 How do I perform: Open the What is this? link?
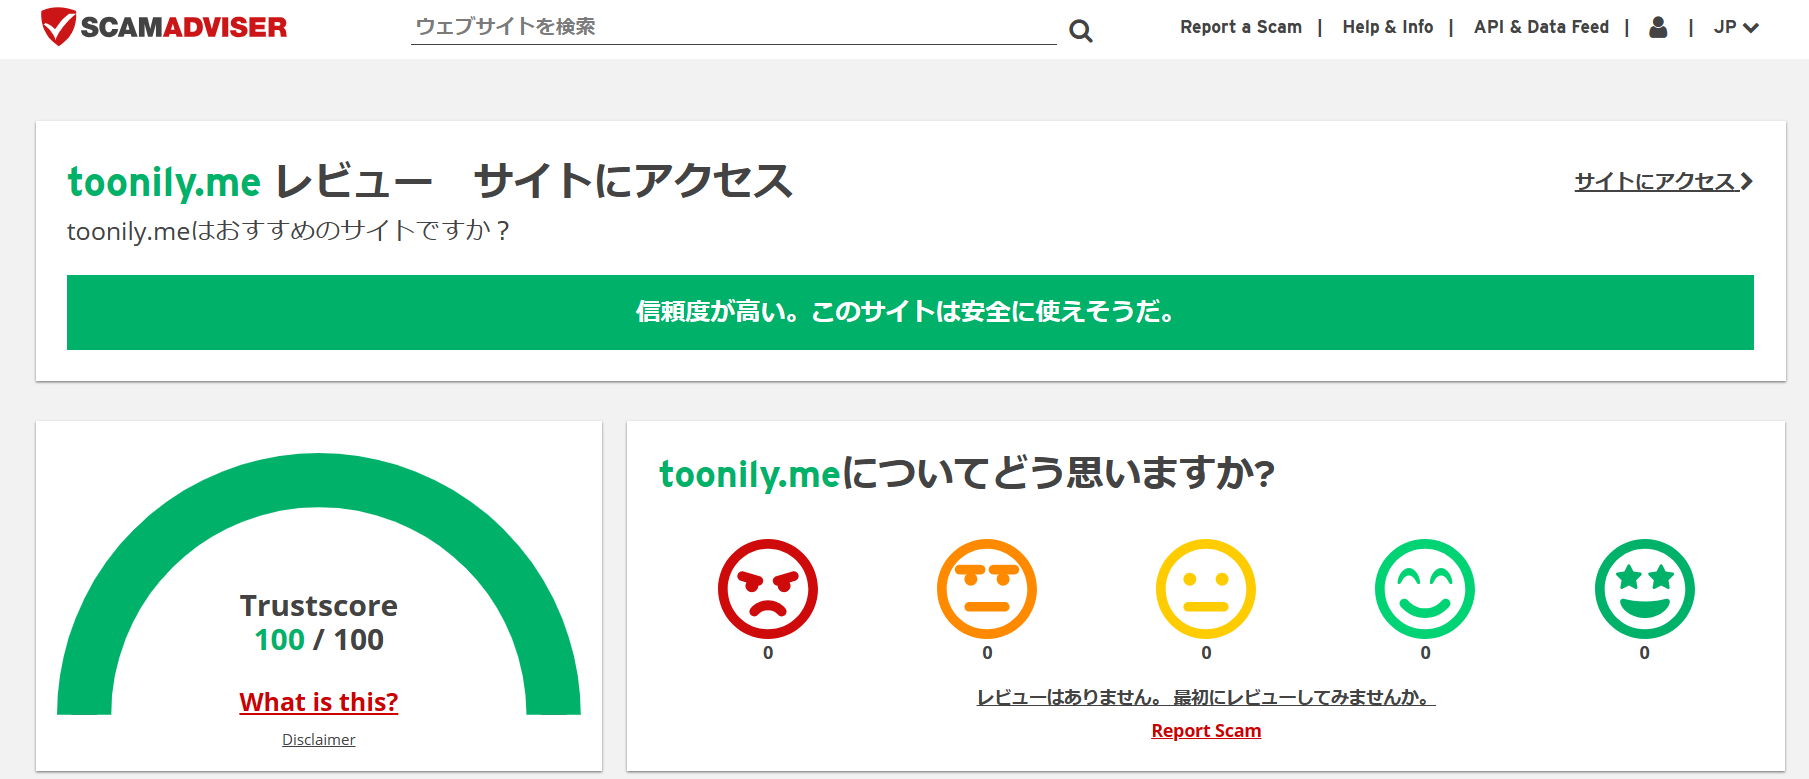[x=319, y=702]
